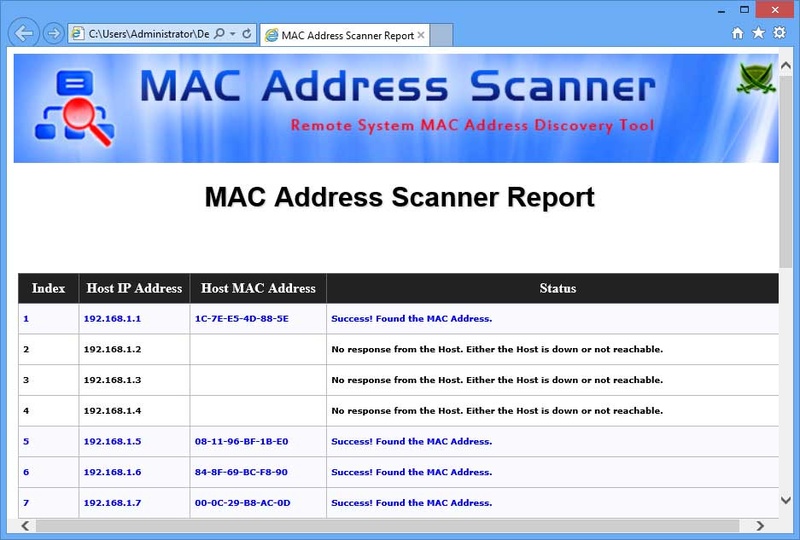
Task: Click the Host MAC Address column header
Action: click(x=258, y=288)
